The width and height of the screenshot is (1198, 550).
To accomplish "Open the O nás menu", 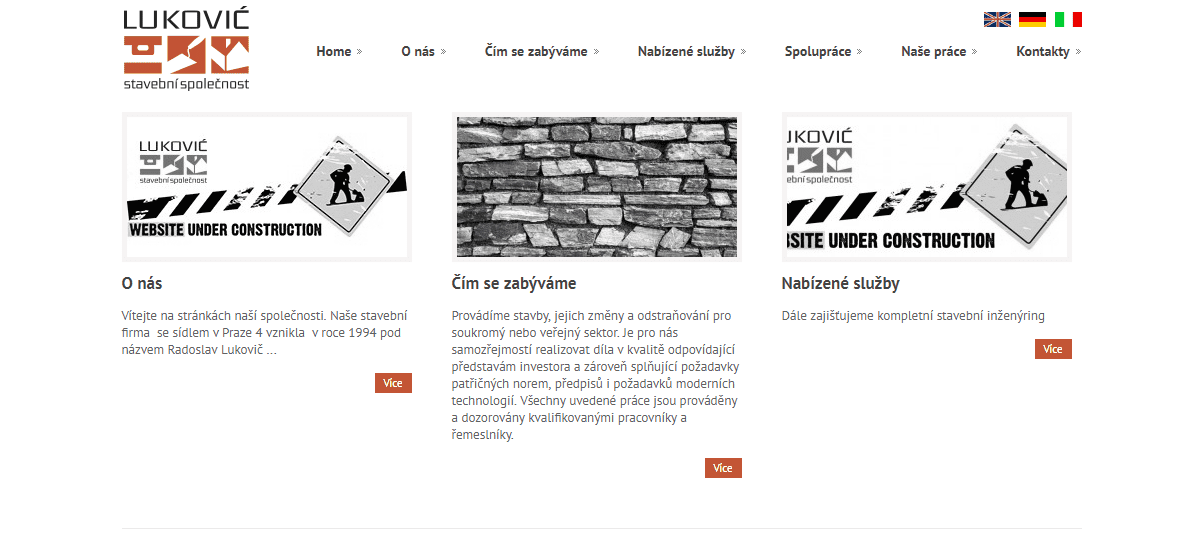I will pos(418,52).
